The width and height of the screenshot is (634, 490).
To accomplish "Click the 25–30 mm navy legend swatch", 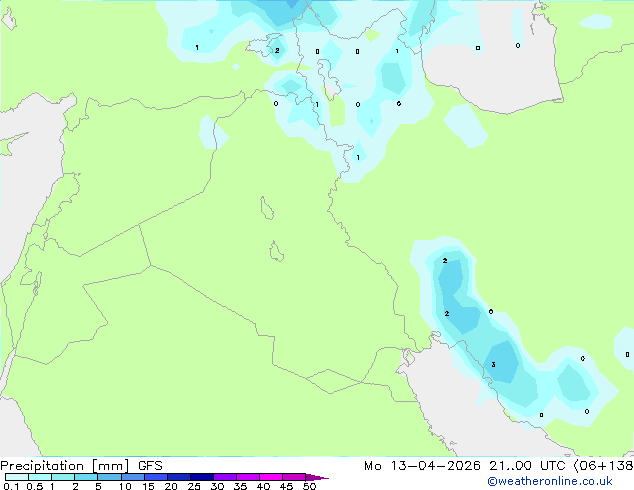I will point(201,477).
